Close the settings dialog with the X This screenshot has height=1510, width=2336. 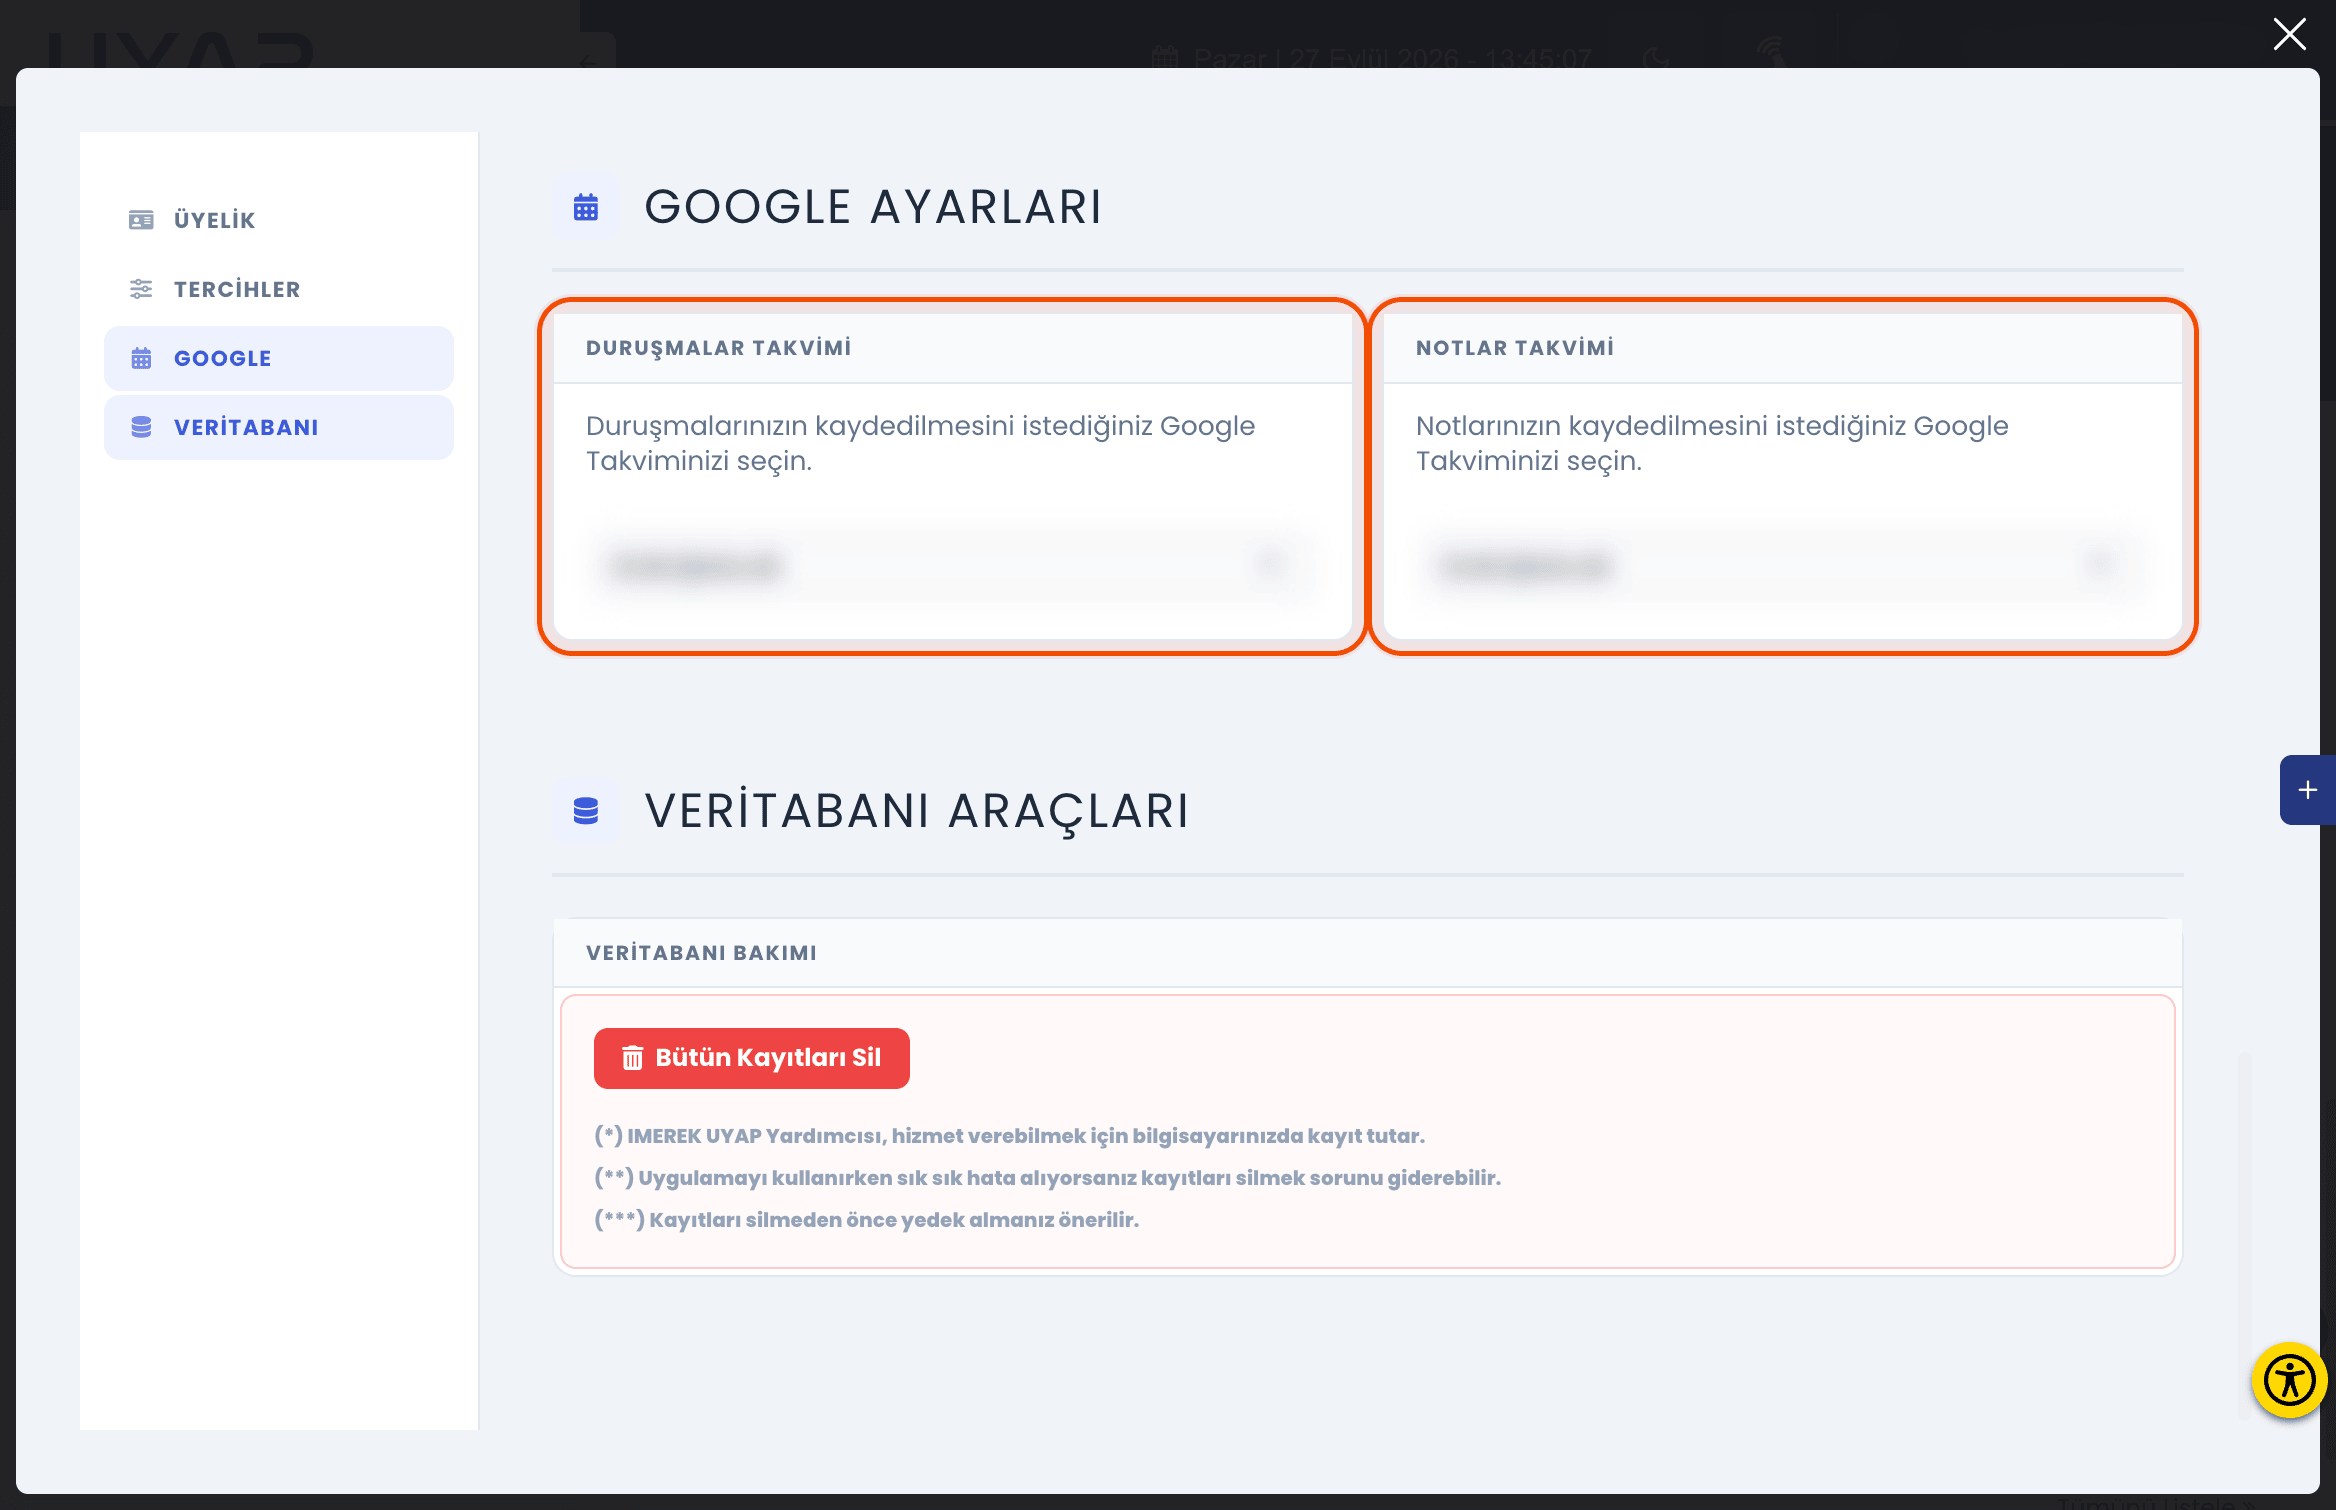pos(2289,34)
